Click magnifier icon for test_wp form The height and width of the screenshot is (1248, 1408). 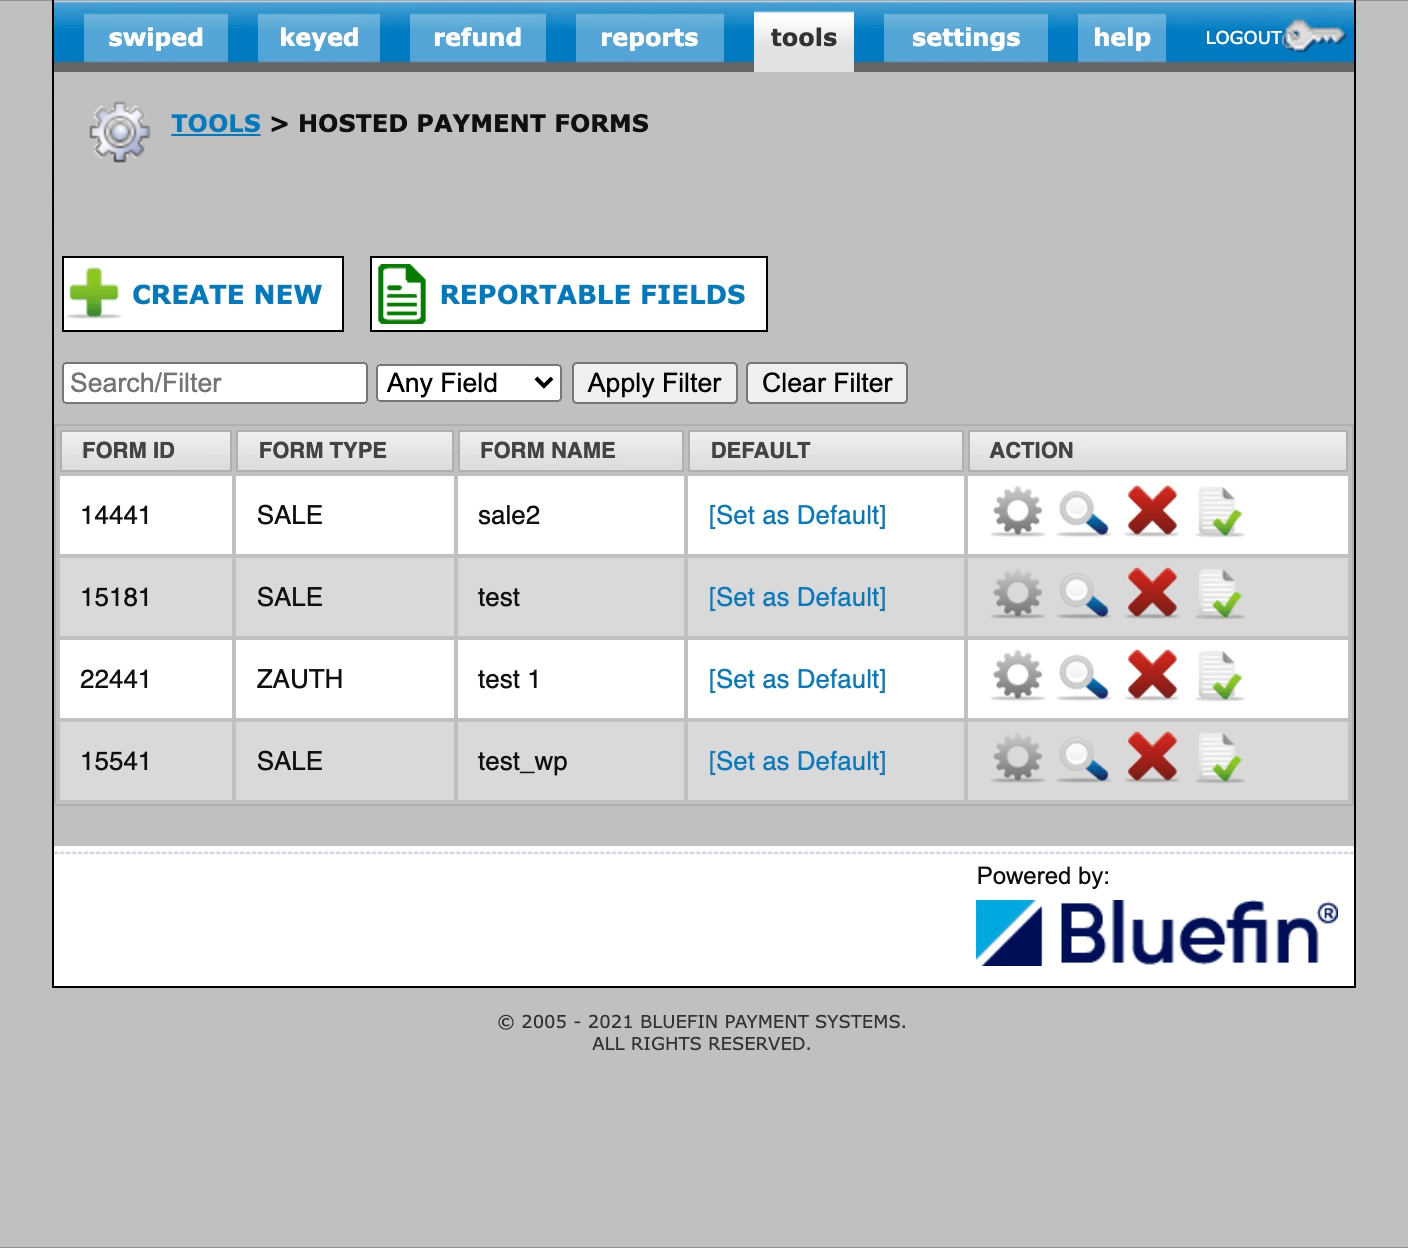click(1083, 758)
